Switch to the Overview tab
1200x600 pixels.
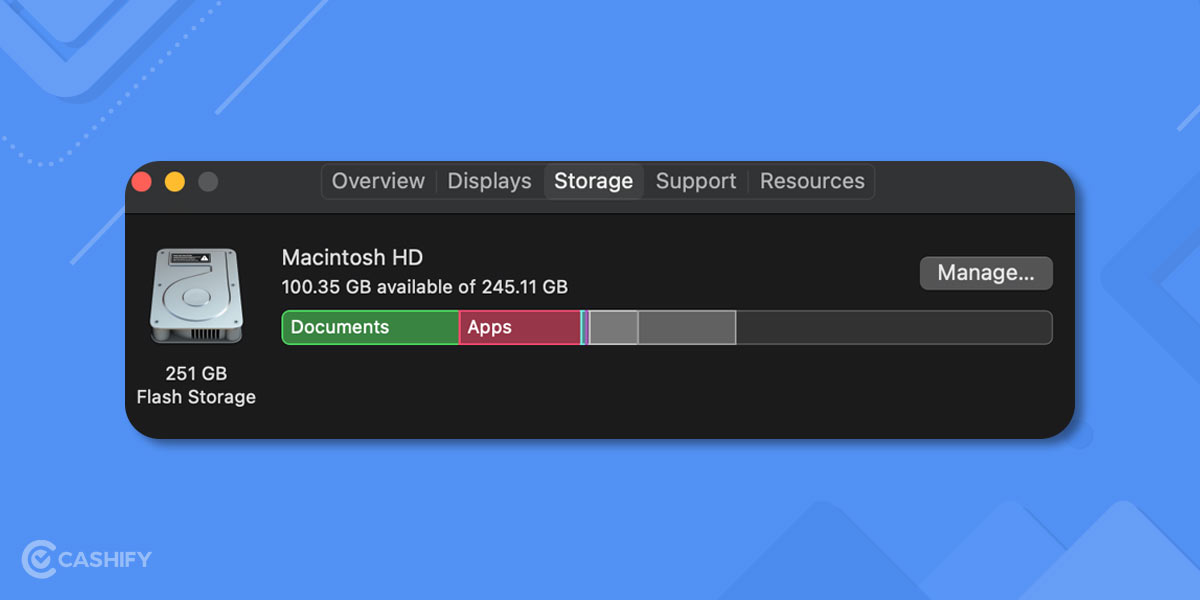[378, 181]
